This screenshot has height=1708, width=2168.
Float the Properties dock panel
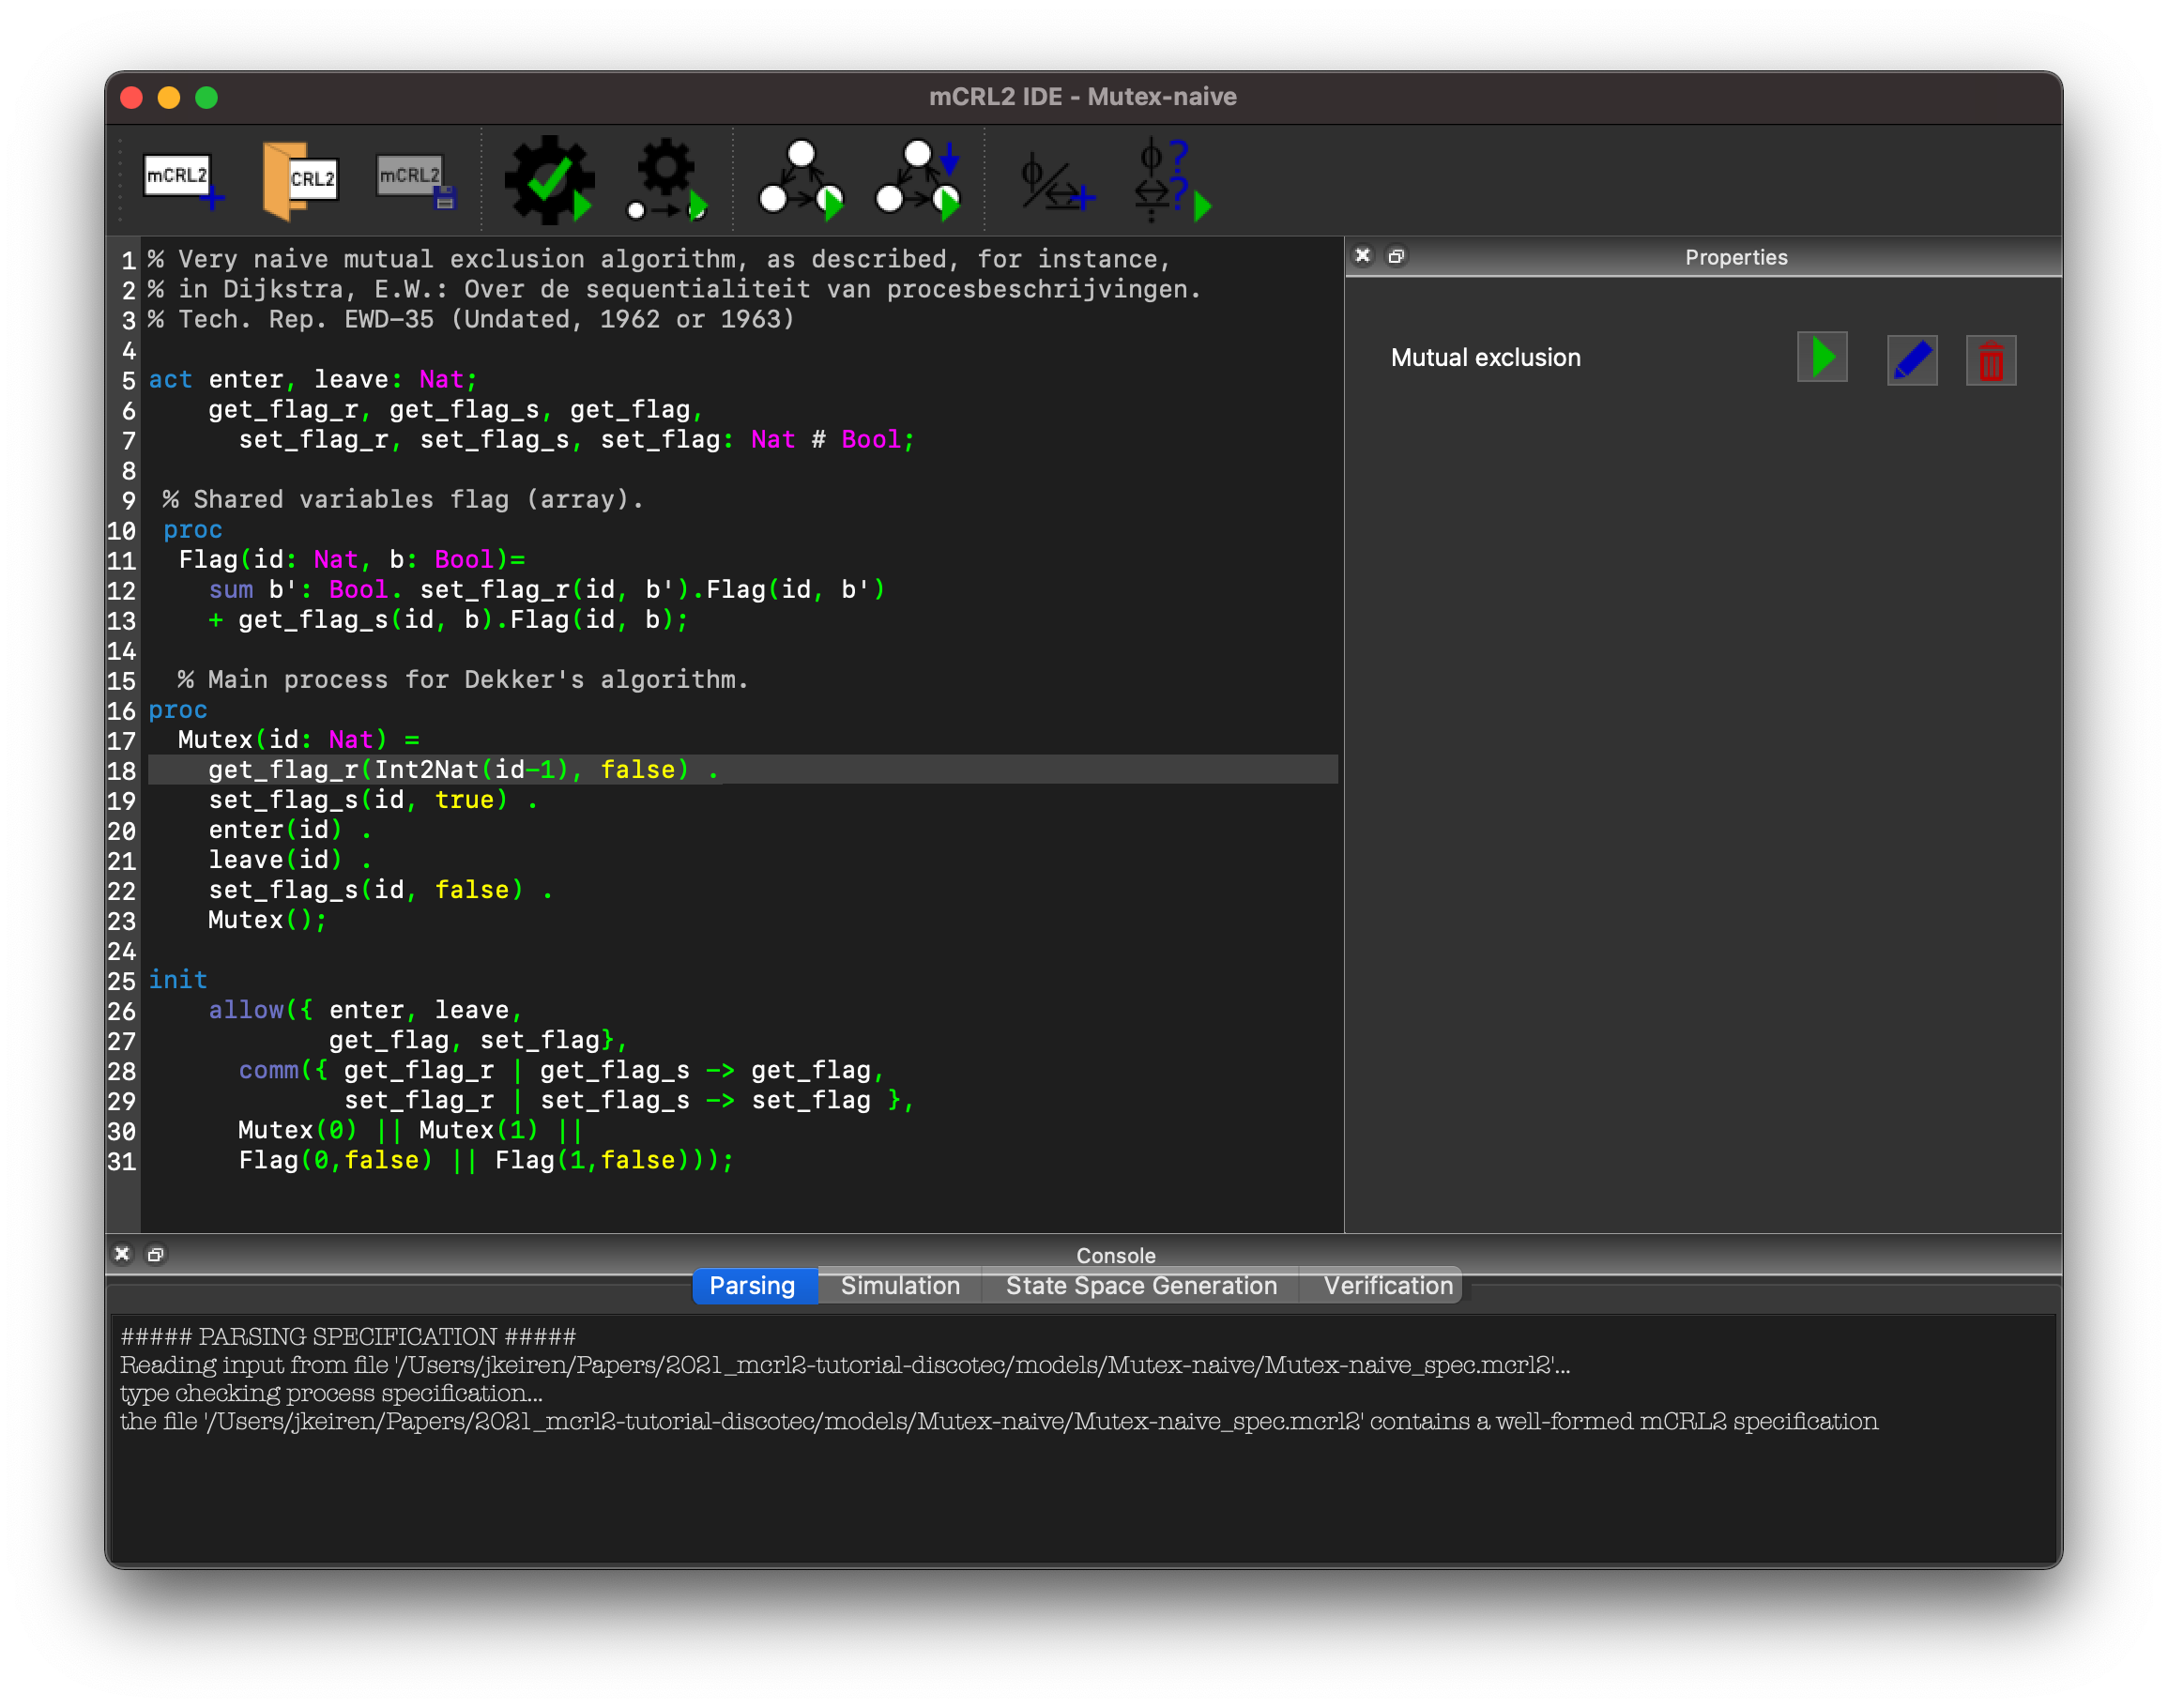tap(1396, 256)
